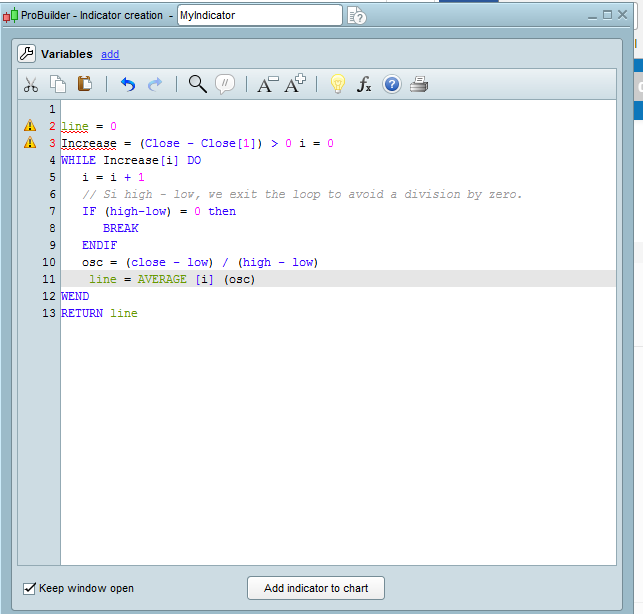
Task: Increase the editor font size
Action: coord(294,85)
